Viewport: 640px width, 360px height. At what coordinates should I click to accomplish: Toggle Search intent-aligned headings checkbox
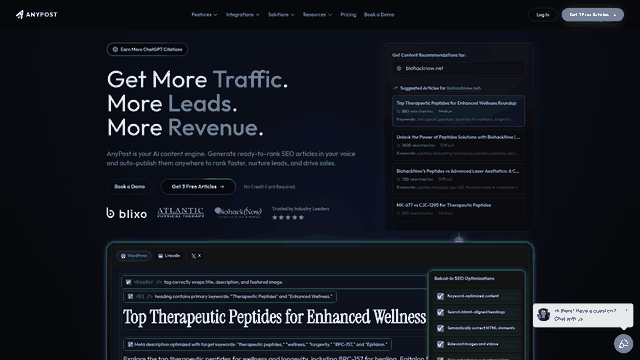tap(440, 312)
